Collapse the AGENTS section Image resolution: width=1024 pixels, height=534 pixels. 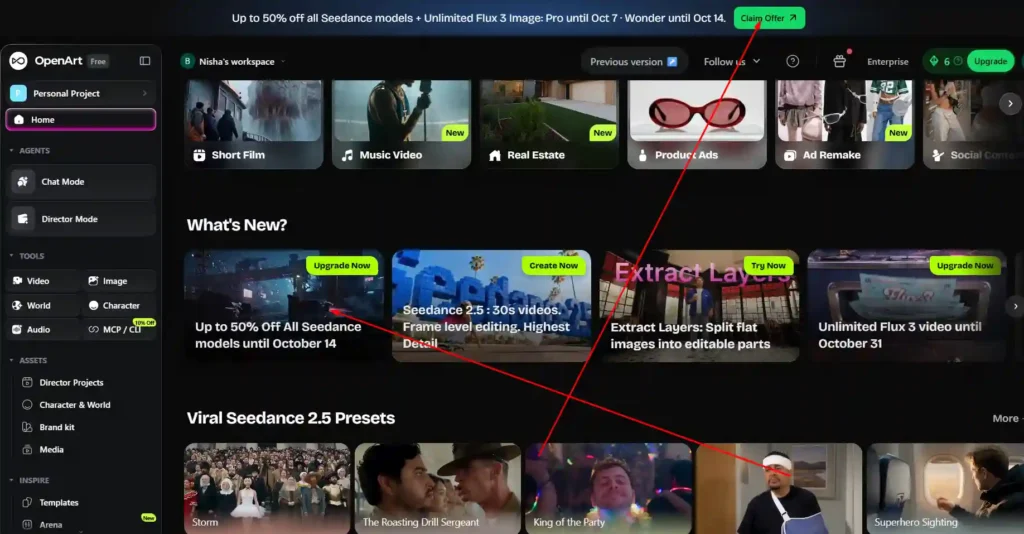click(30, 151)
